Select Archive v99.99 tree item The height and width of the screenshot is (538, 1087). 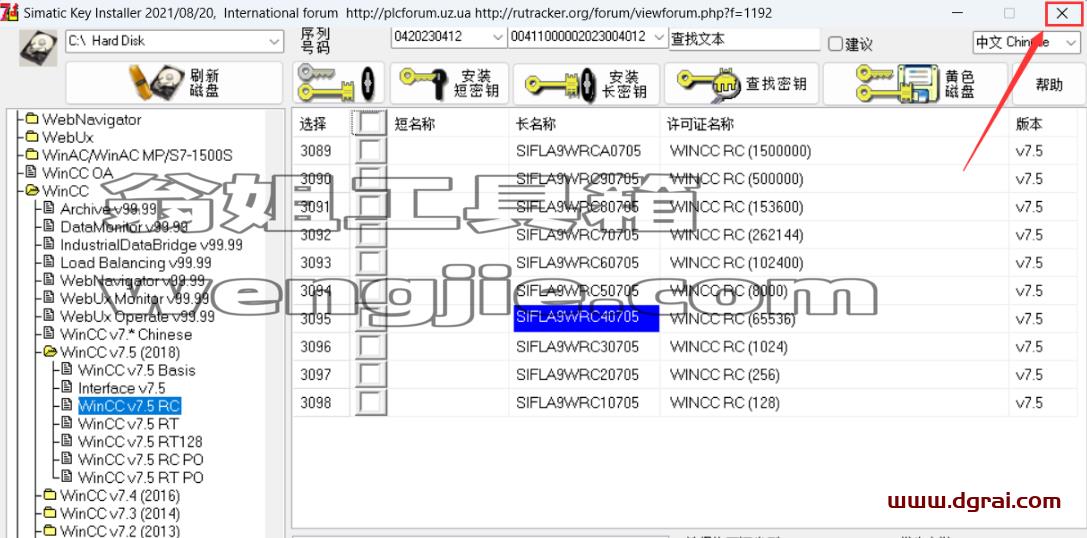(109, 209)
